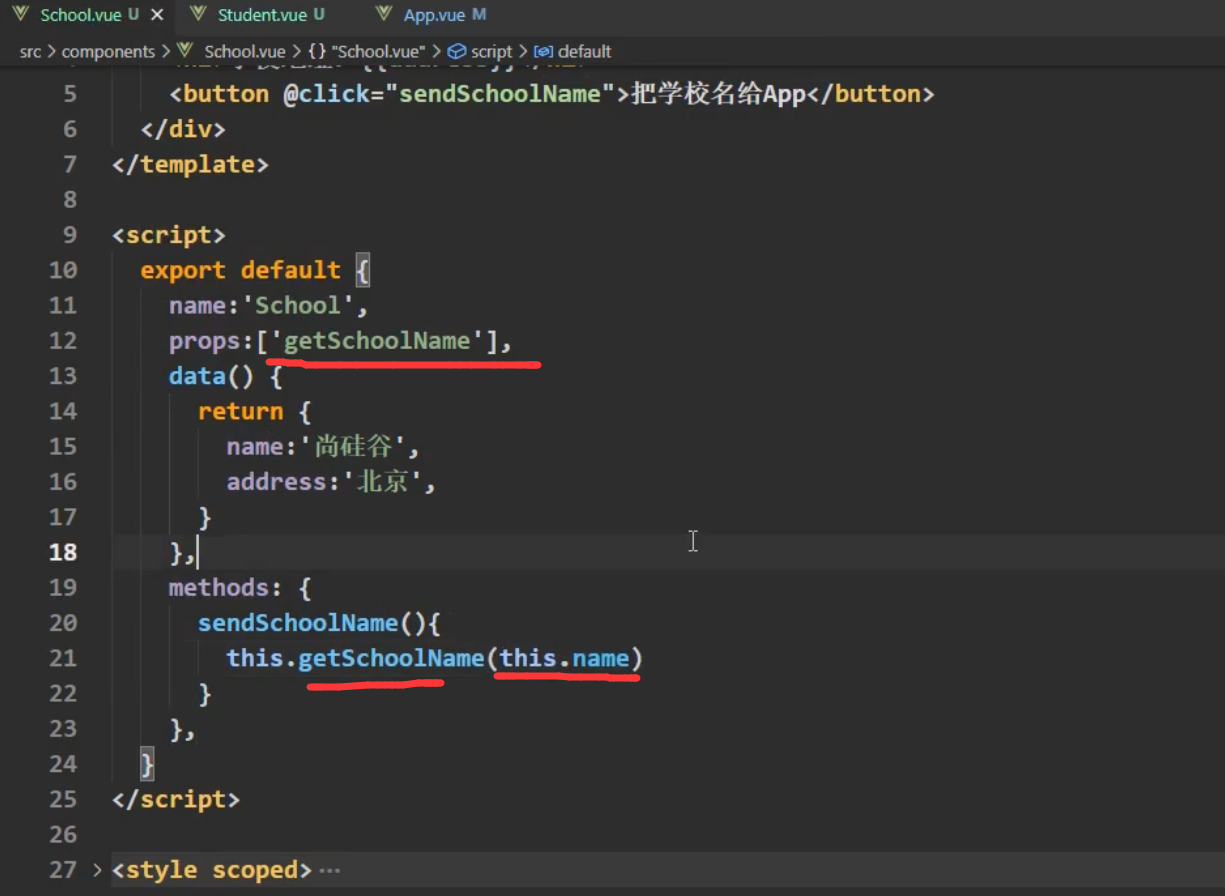Place cursor at end of line 18
The width and height of the screenshot is (1225, 896).
coord(198,552)
